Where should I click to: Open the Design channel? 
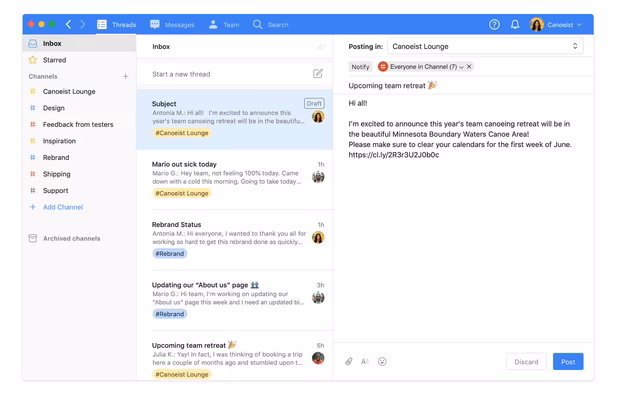coord(79,108)
